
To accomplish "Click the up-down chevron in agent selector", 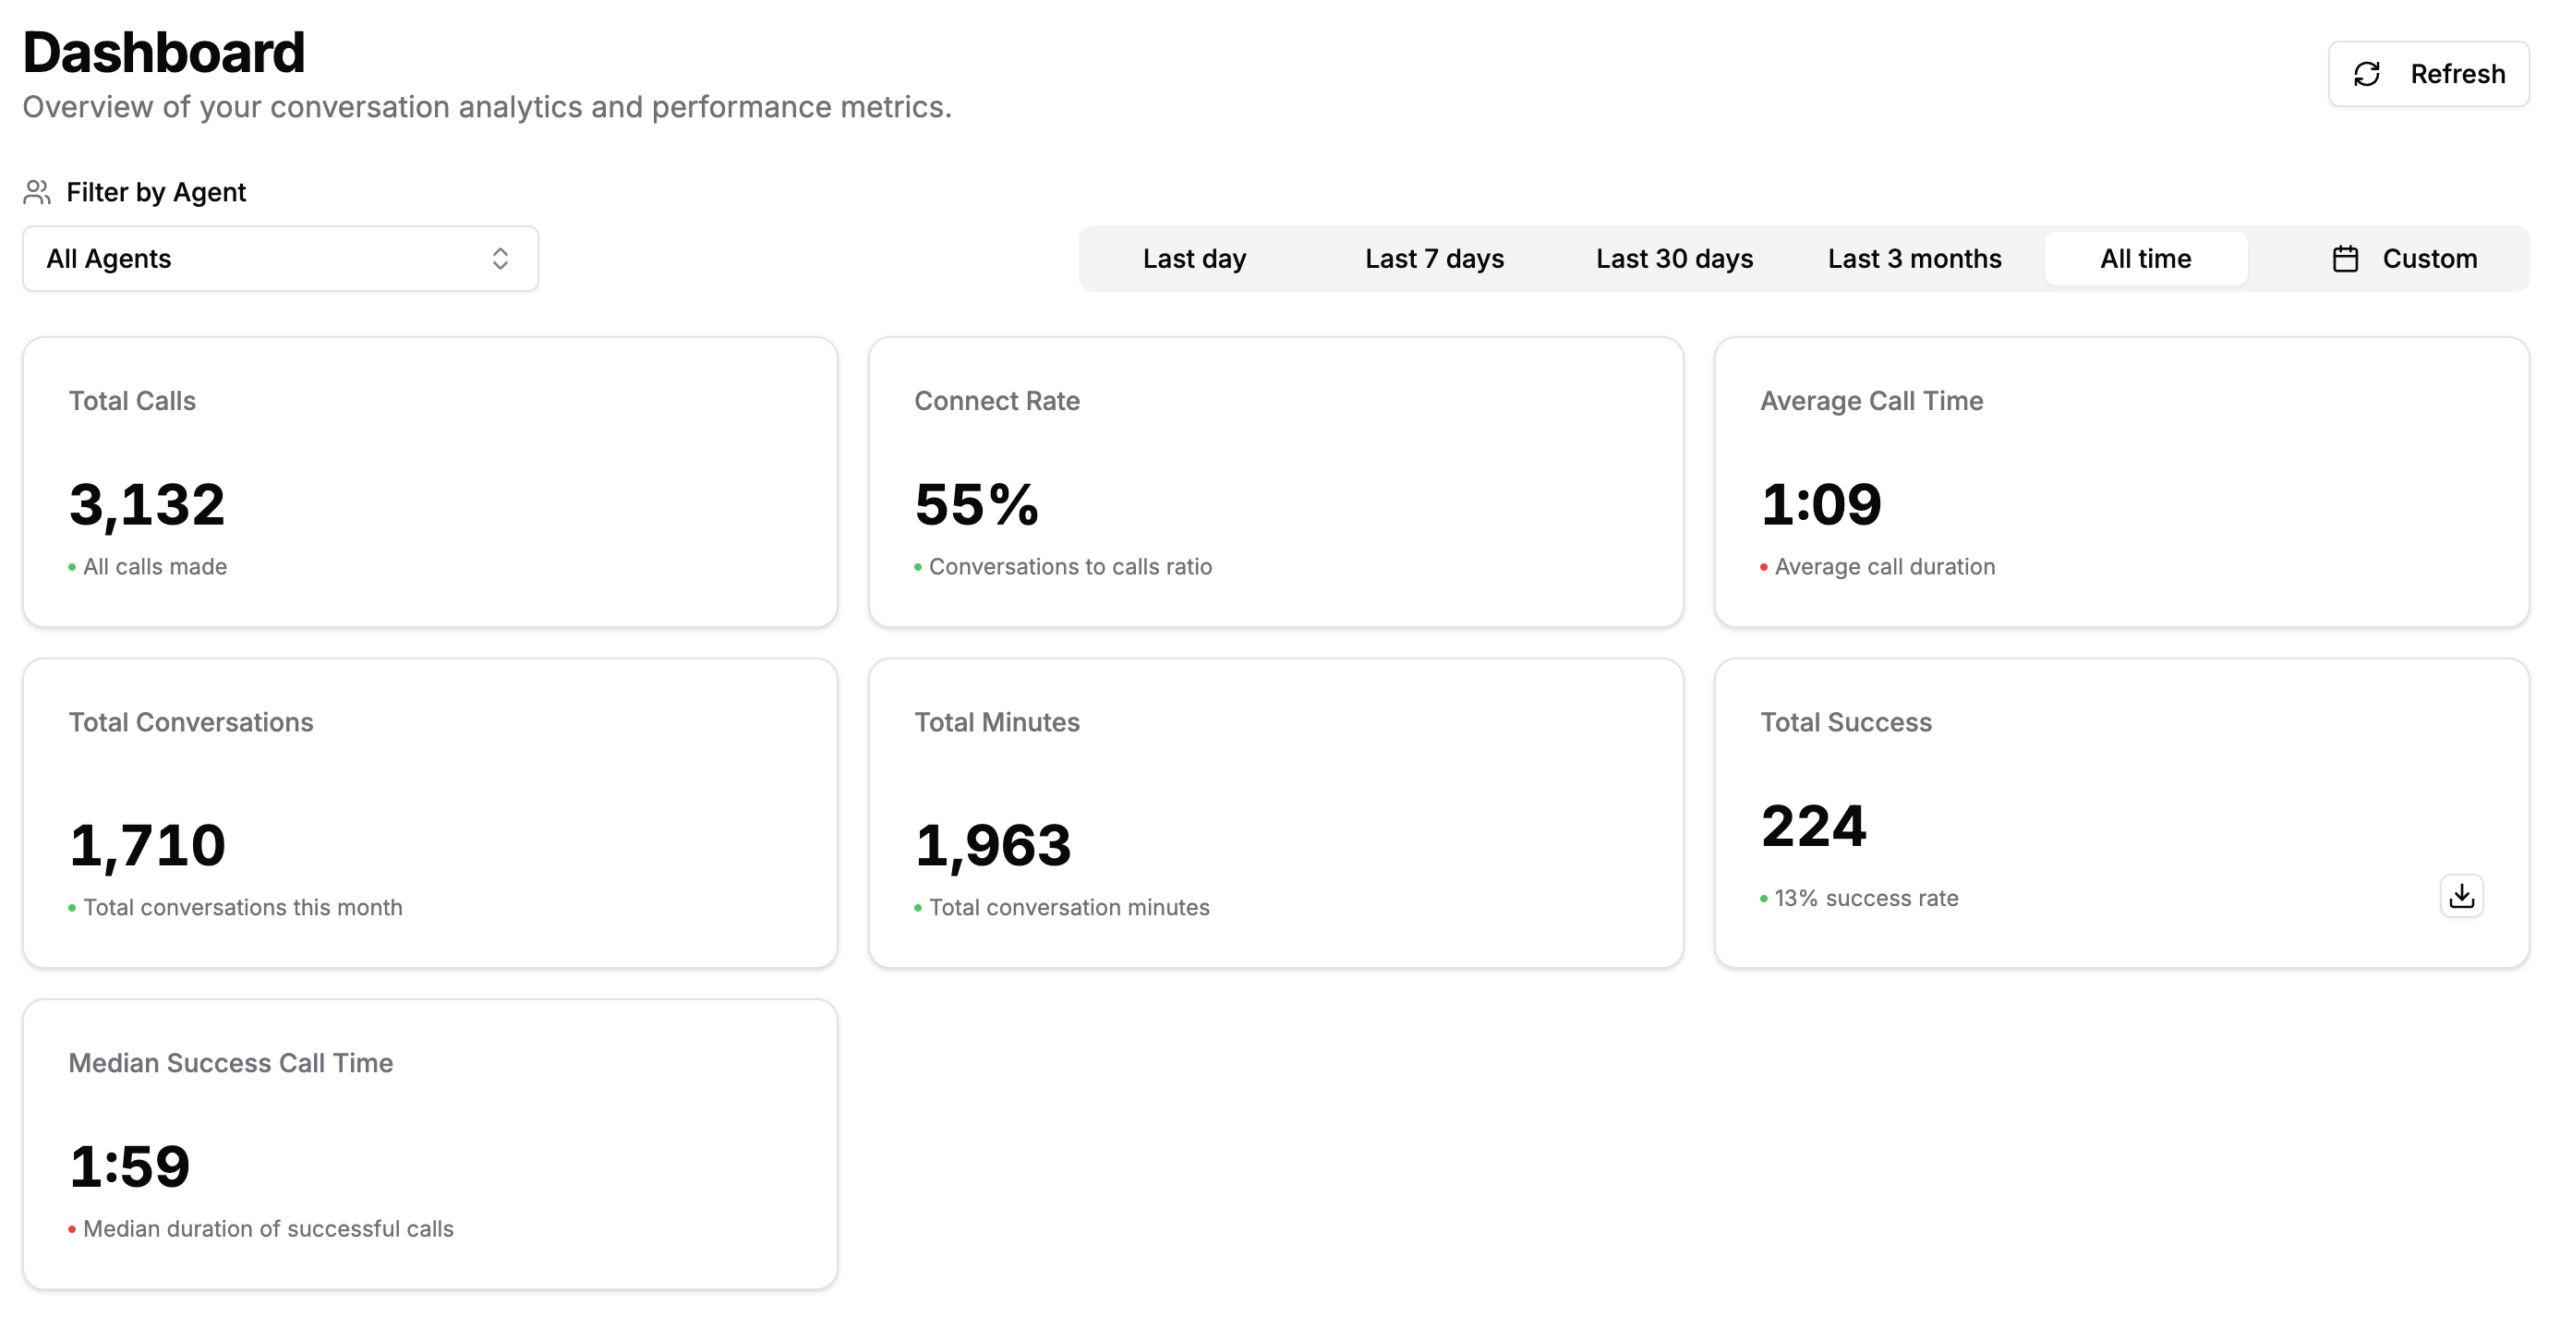I will (500, 259).
